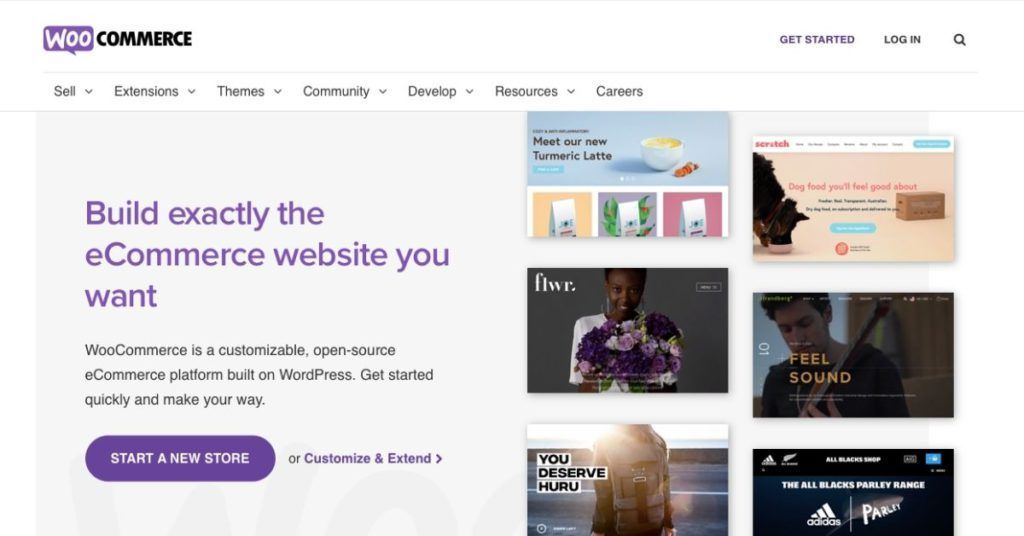Expand the chevron next to Sell
This screenshot has width=1024, height=536.
click(x=89, y=92)
